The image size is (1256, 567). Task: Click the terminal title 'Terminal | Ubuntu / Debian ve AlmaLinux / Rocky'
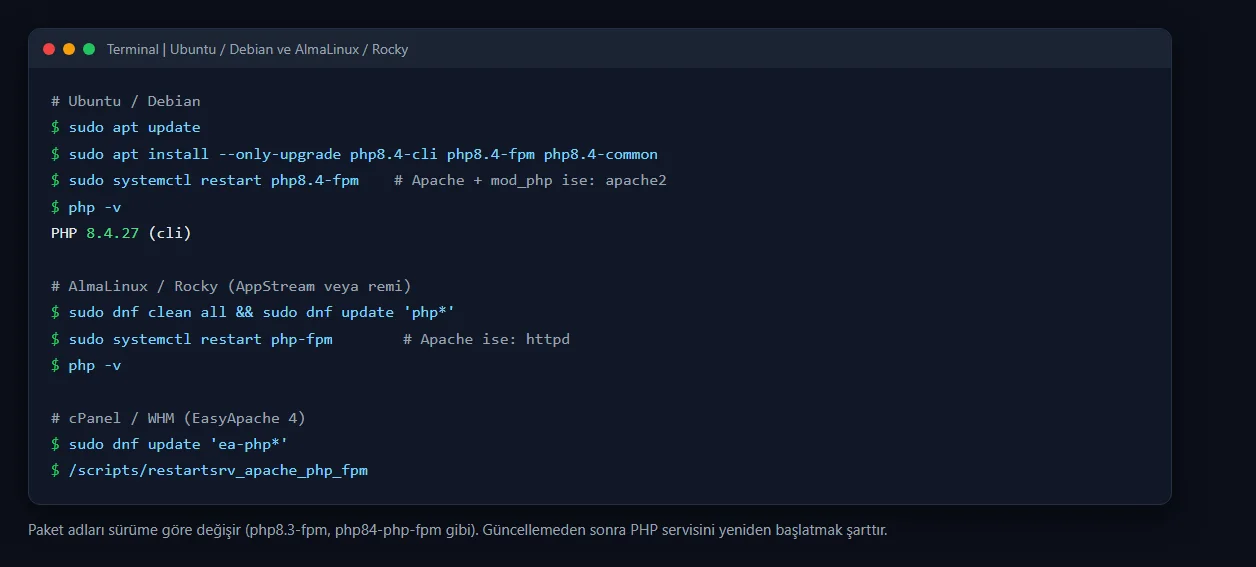pyautogui.click(x=257, y=49)
